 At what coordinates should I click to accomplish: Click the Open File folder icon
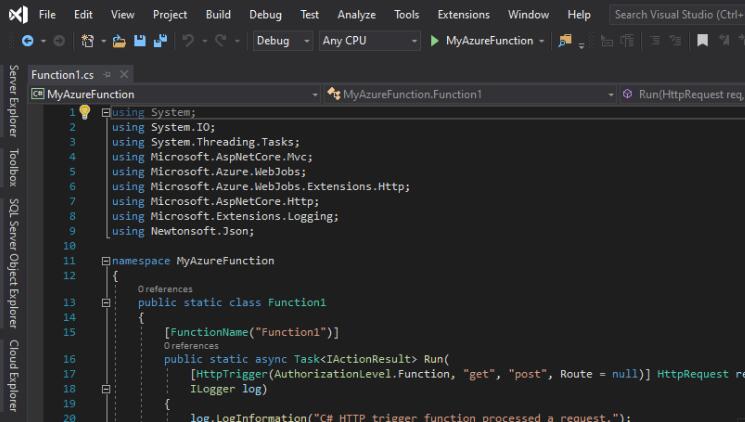[119, 41]
